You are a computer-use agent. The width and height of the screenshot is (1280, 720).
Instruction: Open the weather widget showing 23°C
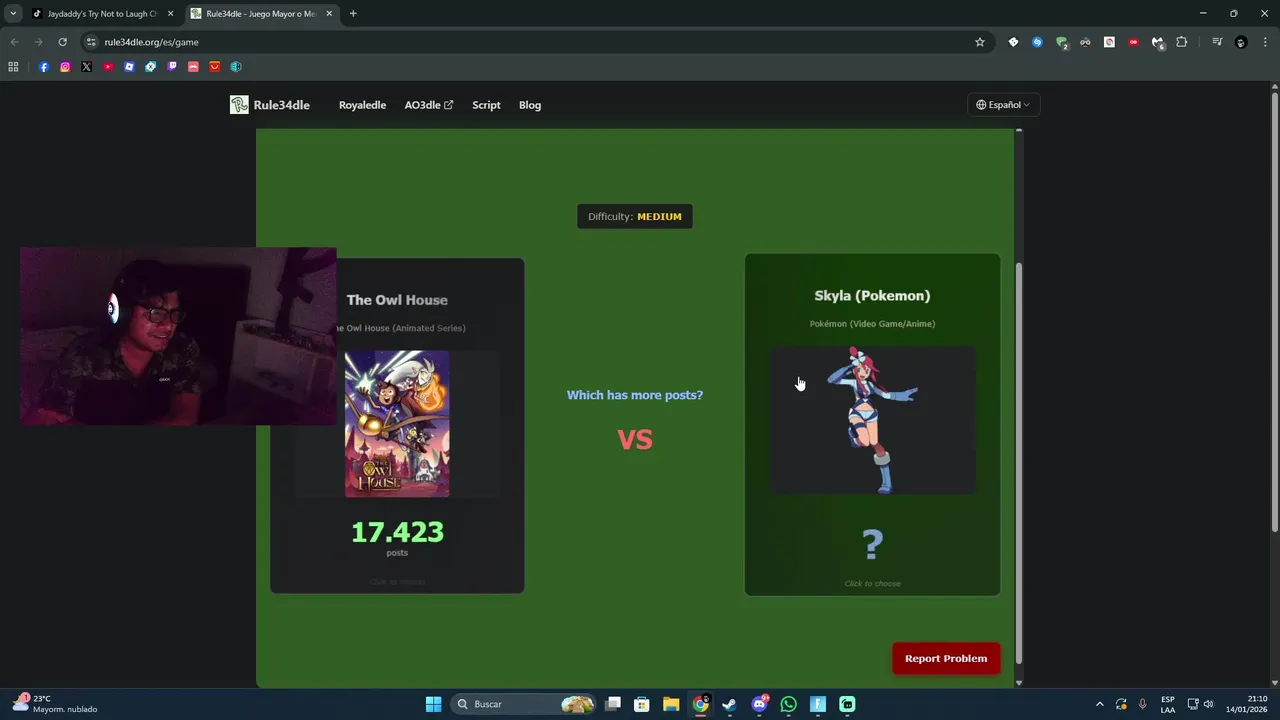pyautogui.click(x=55, y=704)
